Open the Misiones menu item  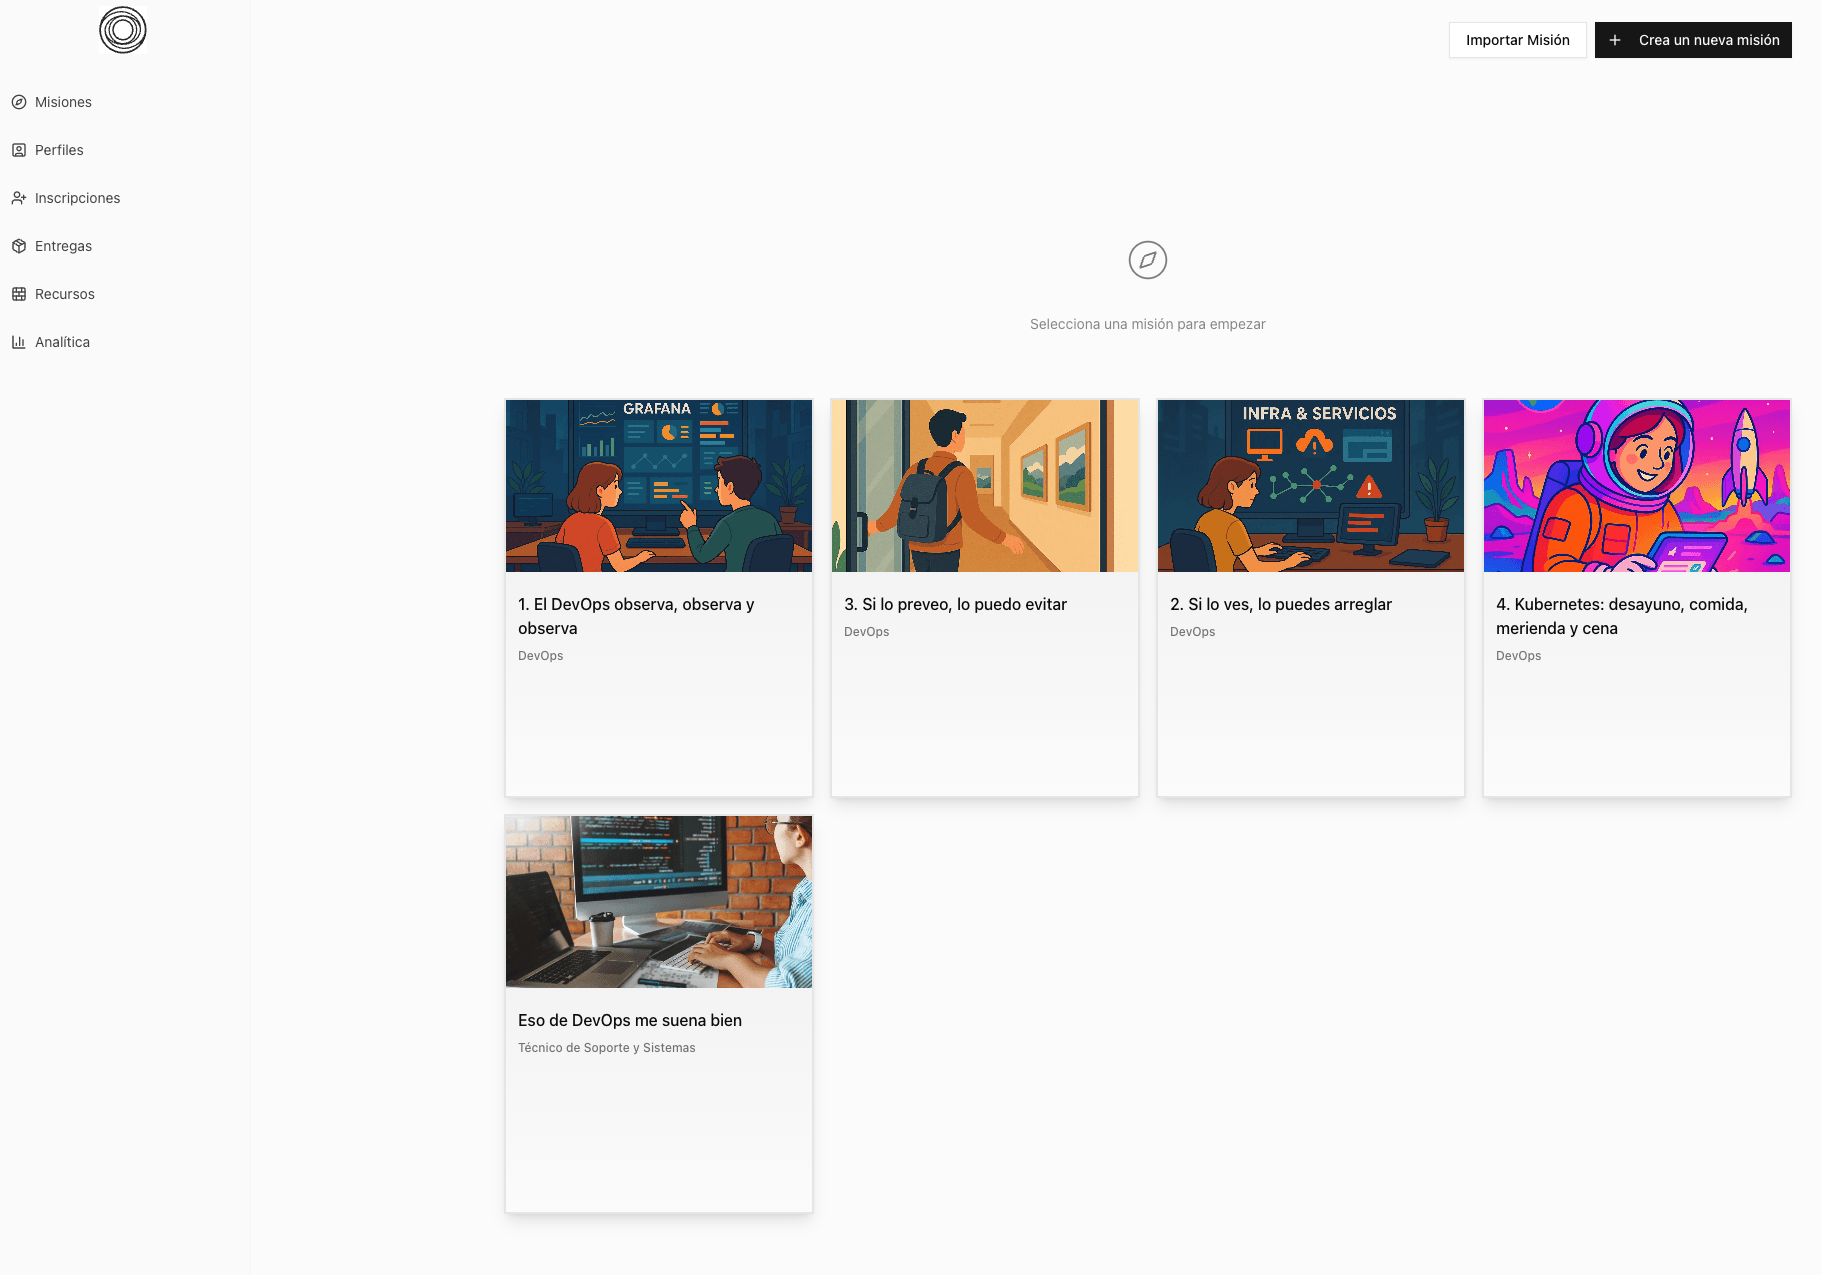tap(63, 102)
